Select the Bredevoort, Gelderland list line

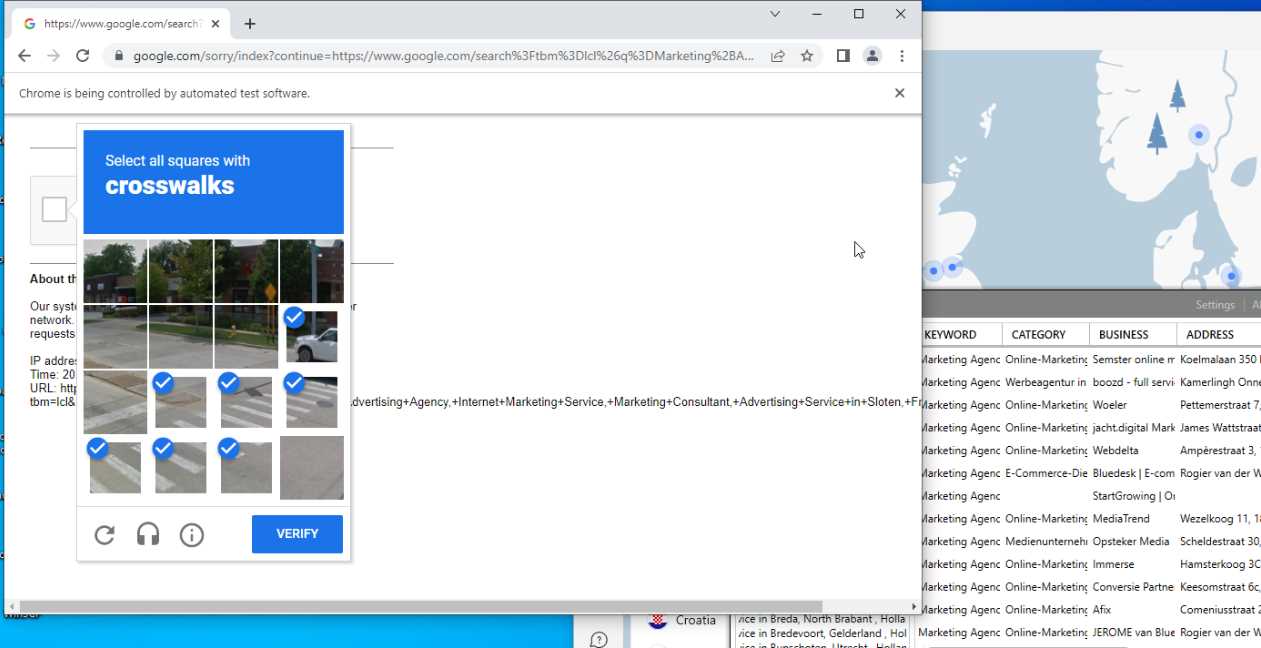(822, 633)
